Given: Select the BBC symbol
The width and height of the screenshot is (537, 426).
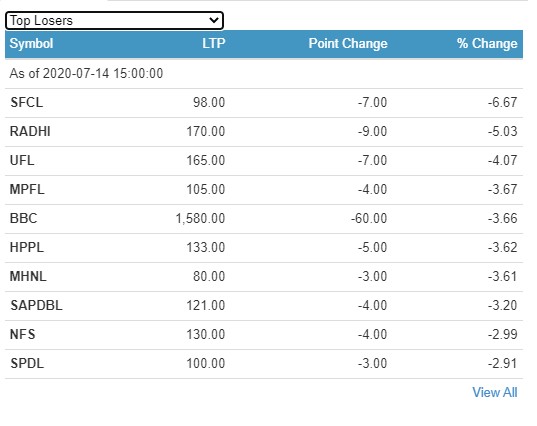Looking at the screenshot, I should (x=23, y=218).
